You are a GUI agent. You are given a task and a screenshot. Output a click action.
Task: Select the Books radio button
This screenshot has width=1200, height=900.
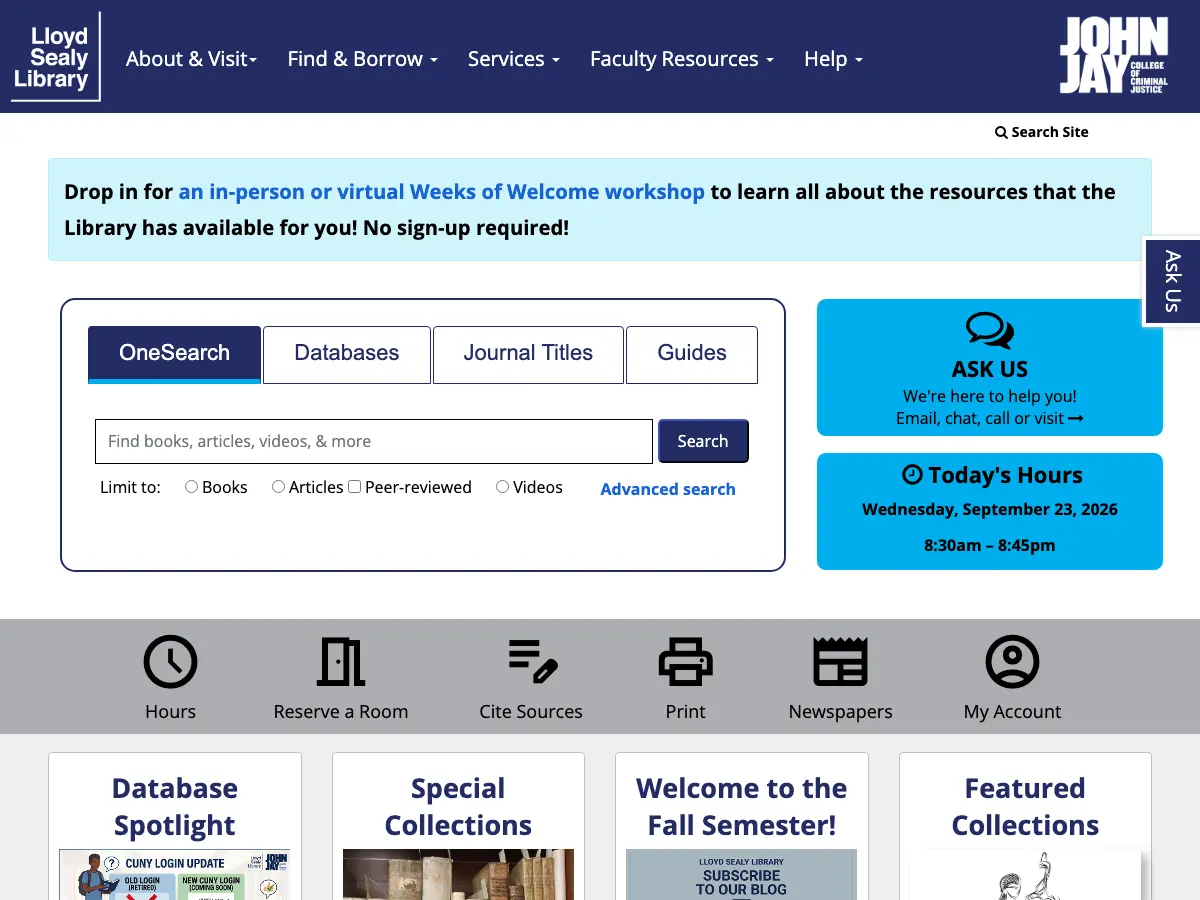[x=191, y=487]
